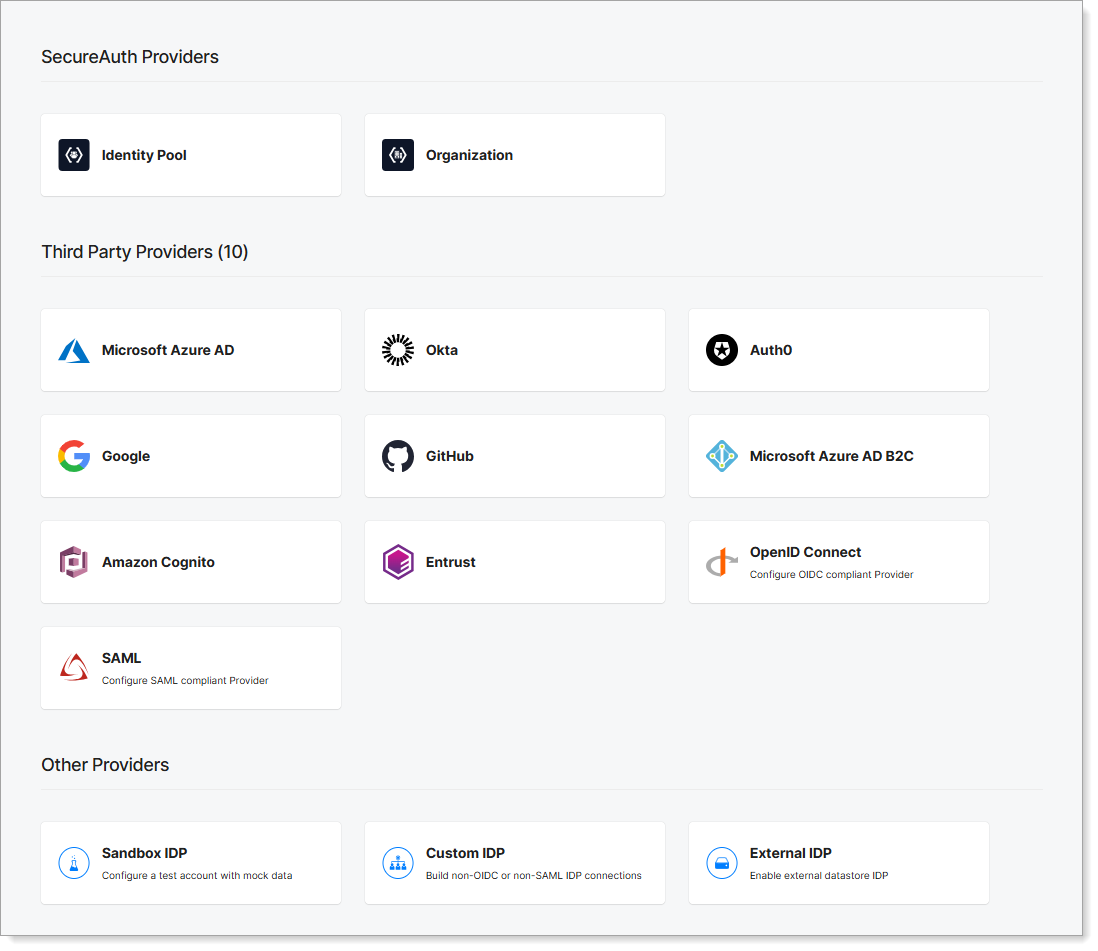This screenshot has height=951, width=1098.
Task: Click the 'Configure SAML compliant Provider' text
Action: (x=185, y=681)
